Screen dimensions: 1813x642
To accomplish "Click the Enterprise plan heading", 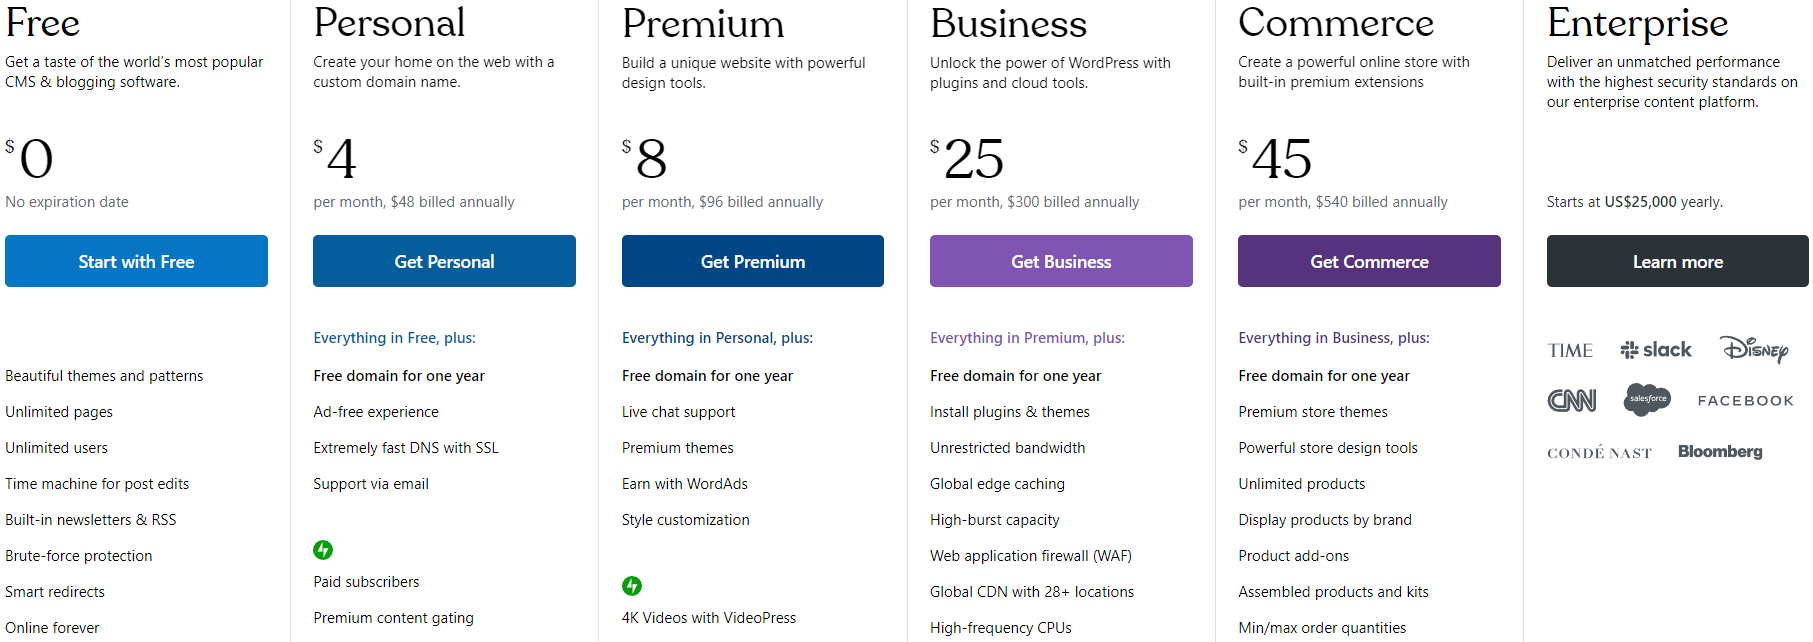I will pos(1637,23).
